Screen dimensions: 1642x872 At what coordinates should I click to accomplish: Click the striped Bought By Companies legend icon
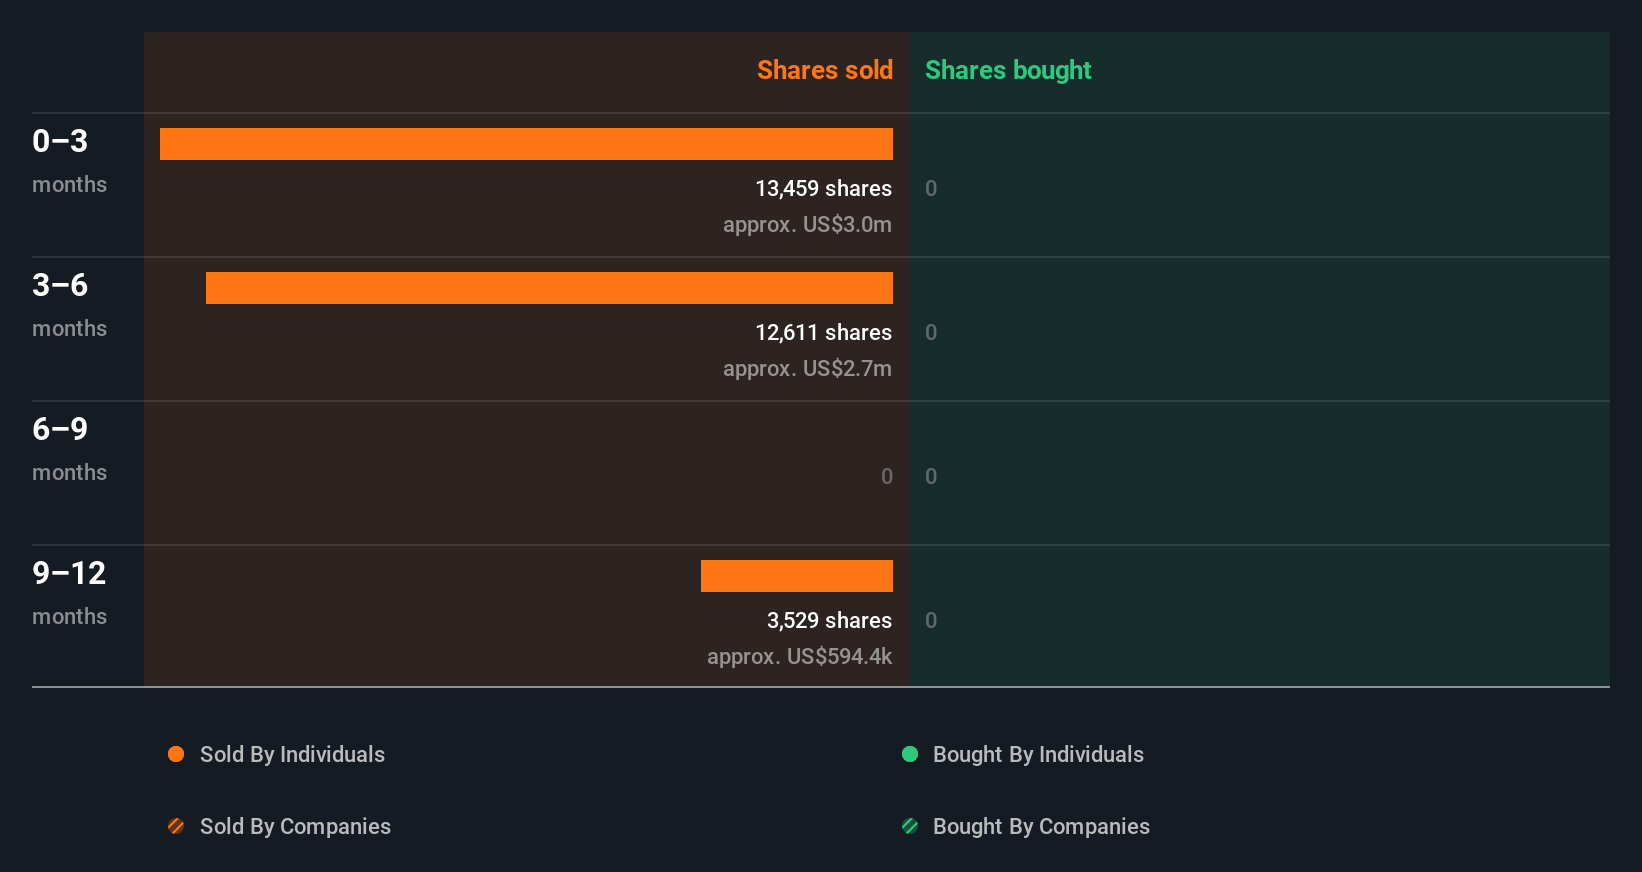pyautogui.click(x=910, y=826)
